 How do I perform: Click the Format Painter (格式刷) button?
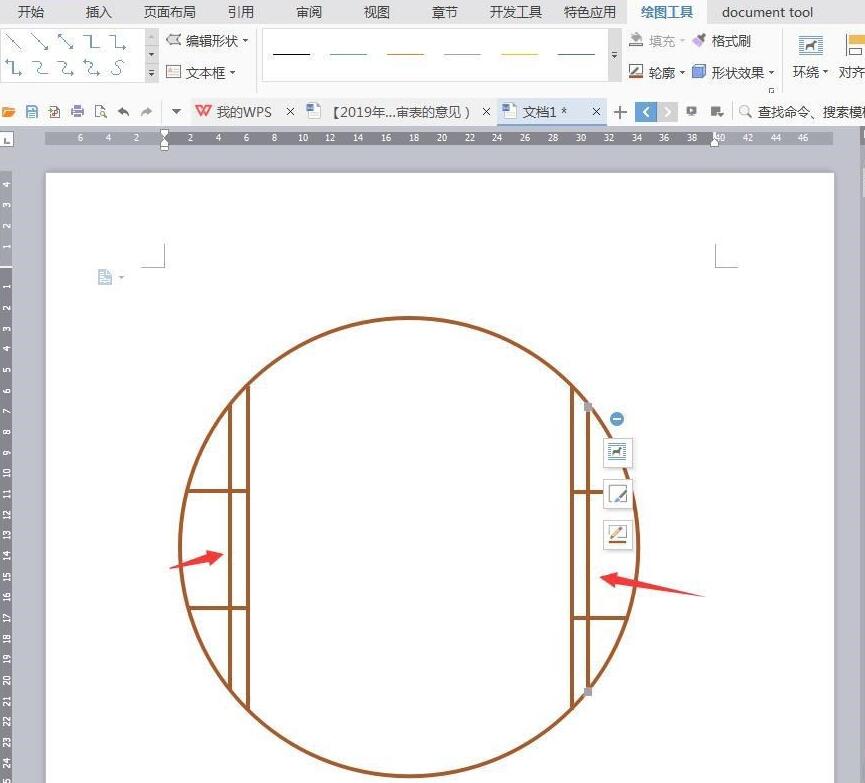(x=722, y=41)
